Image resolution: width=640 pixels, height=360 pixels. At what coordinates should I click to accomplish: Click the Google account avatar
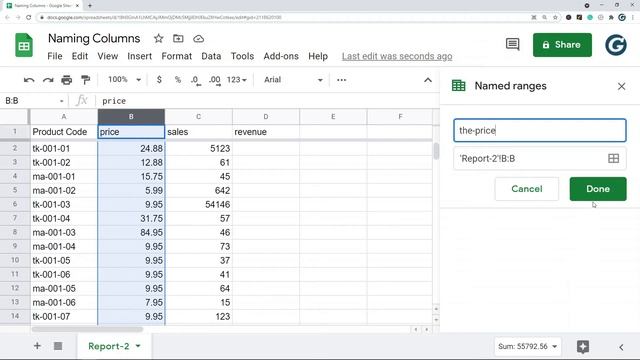pyautogui.click(x=616, y=44)
